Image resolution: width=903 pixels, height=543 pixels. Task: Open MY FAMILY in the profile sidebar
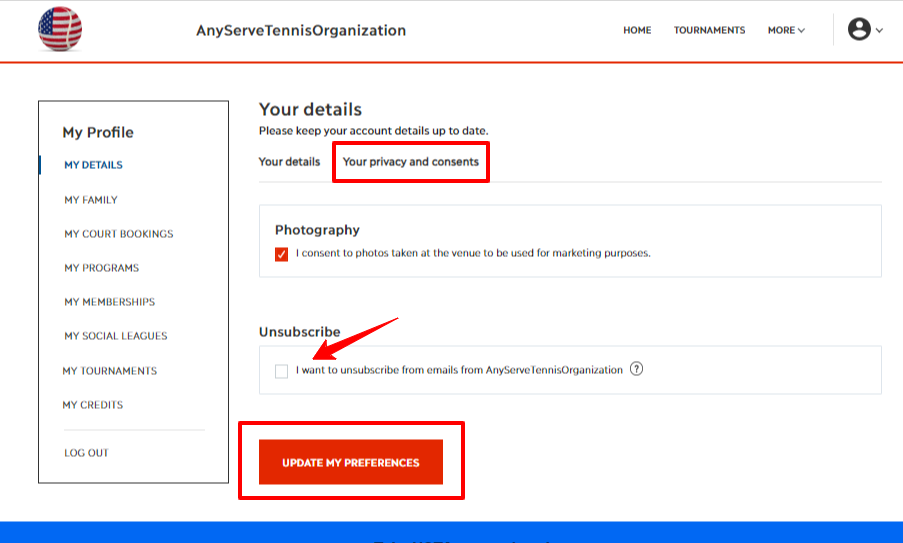coord(91,200)
